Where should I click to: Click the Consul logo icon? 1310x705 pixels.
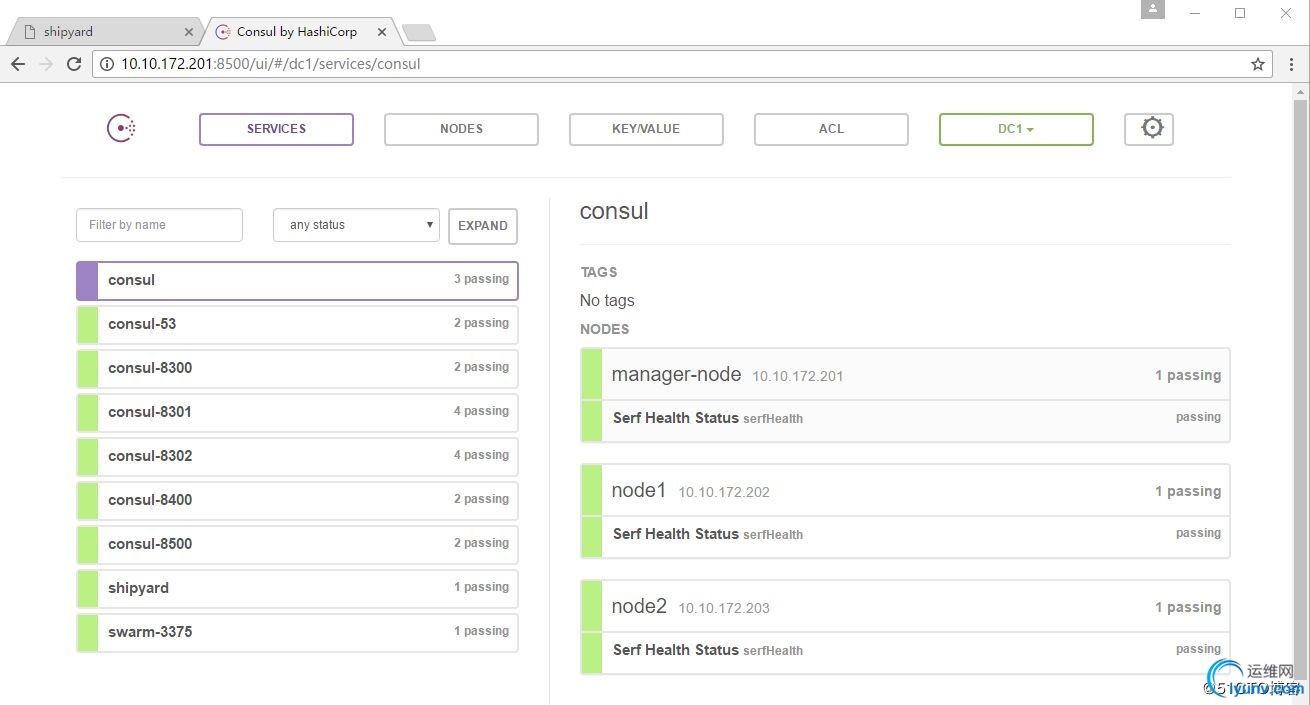tap(121, 128)
